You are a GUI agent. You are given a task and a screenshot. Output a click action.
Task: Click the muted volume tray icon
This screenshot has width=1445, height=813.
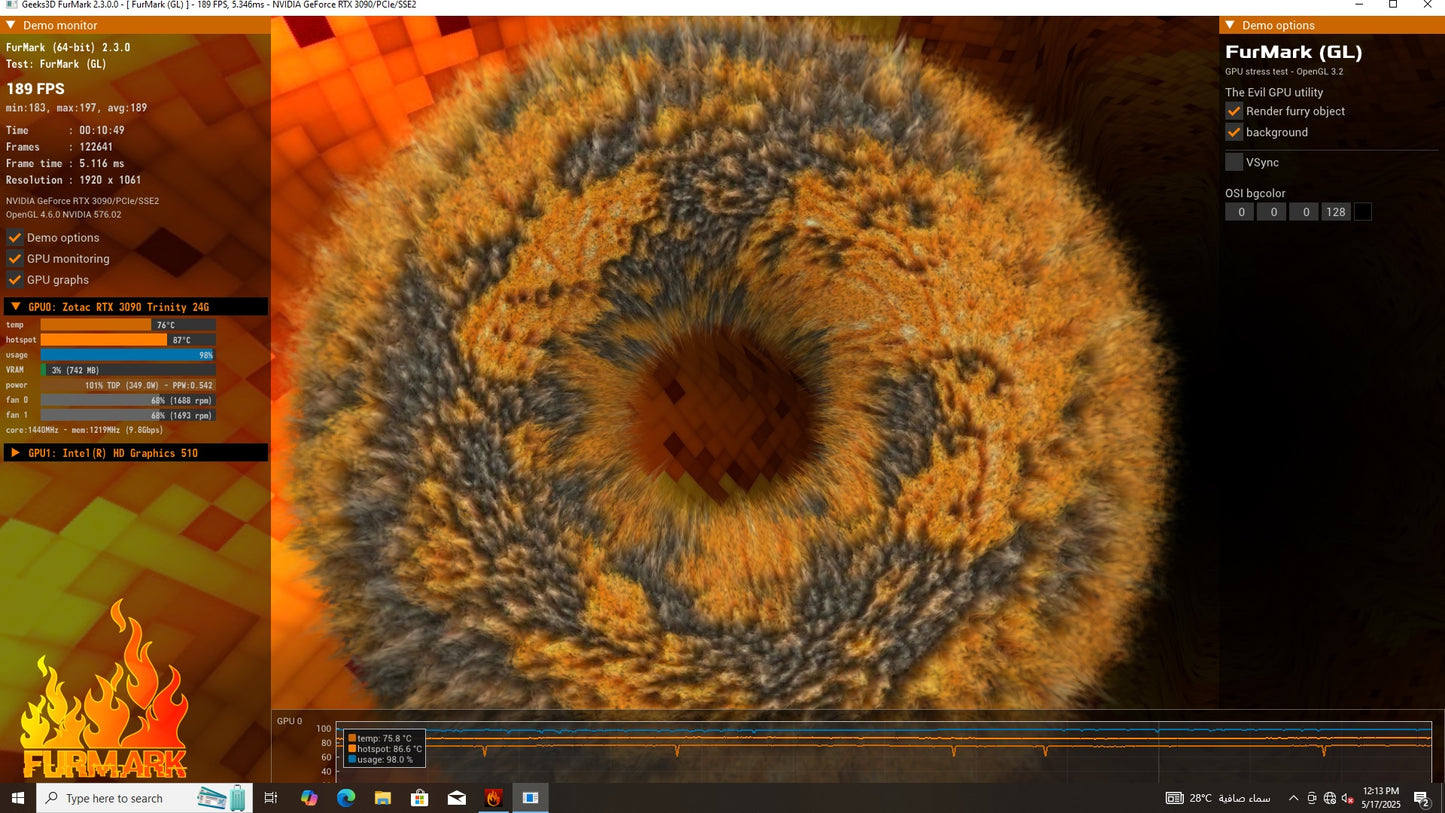[x=1348, y=798]
